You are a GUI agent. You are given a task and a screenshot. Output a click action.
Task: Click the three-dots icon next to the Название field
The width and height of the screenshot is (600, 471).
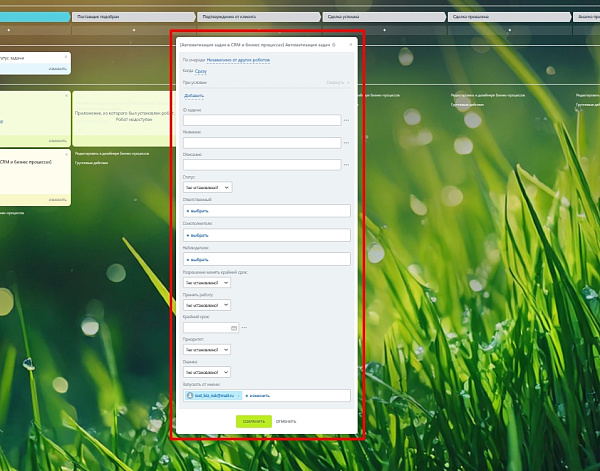pos(346,143)
